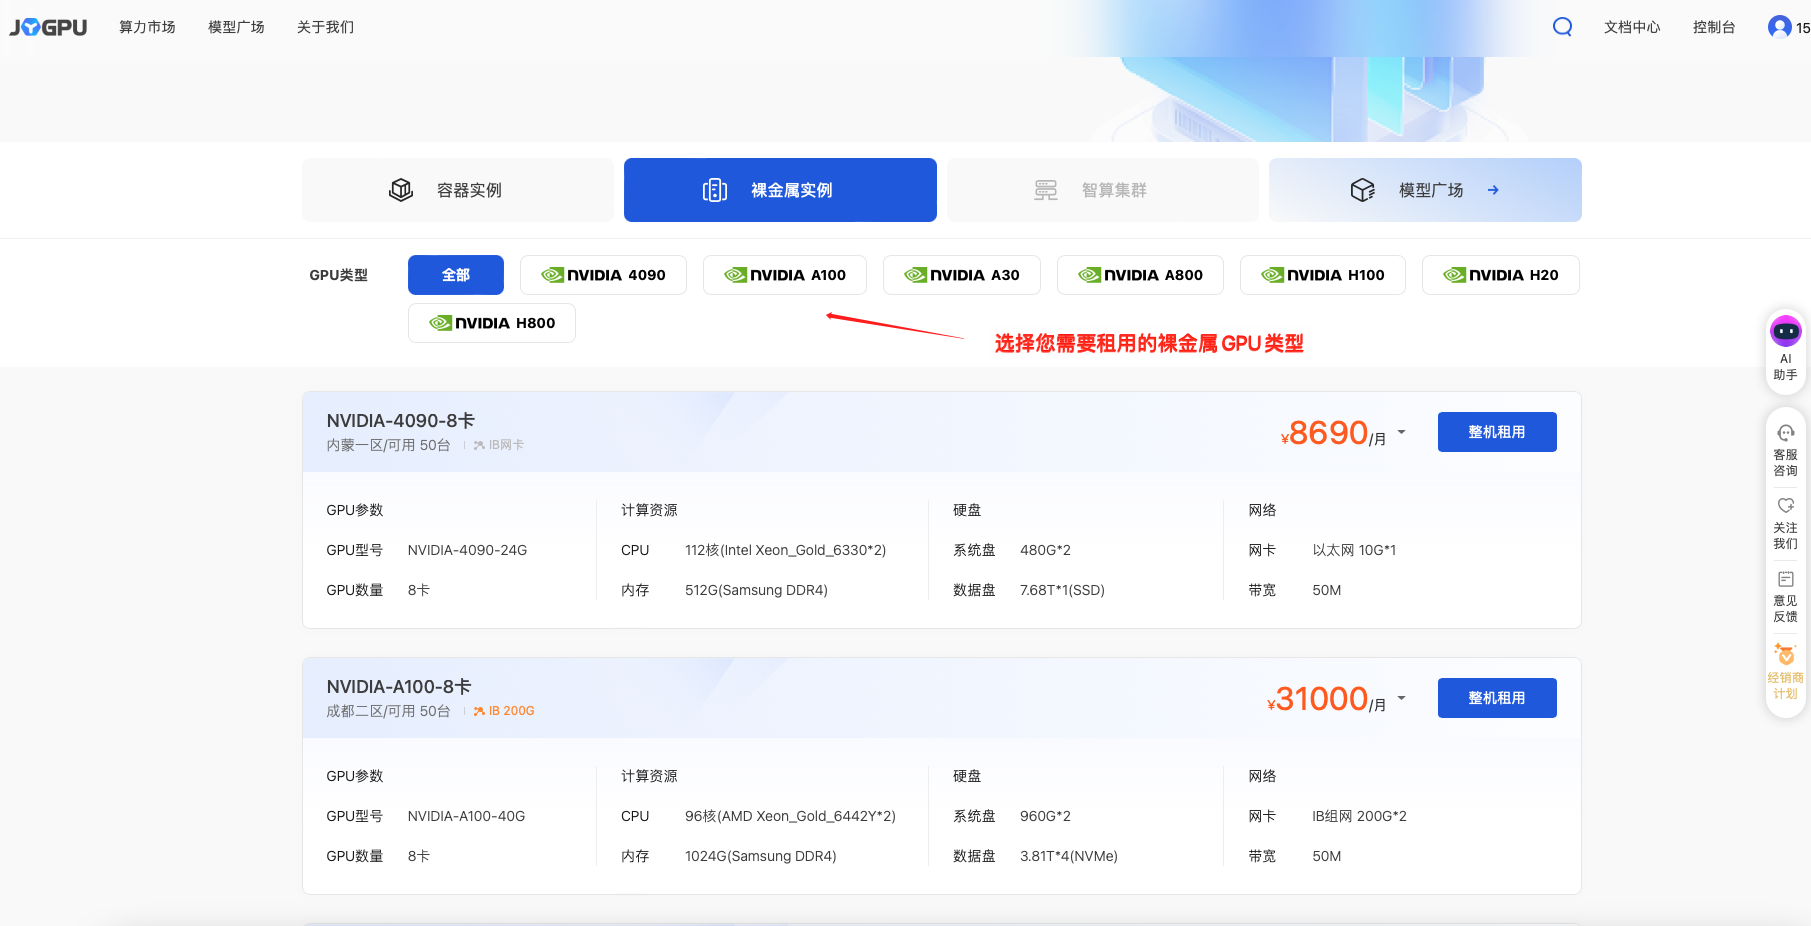Click the NVIDIA-4090-8卡 title

[401, 421]
